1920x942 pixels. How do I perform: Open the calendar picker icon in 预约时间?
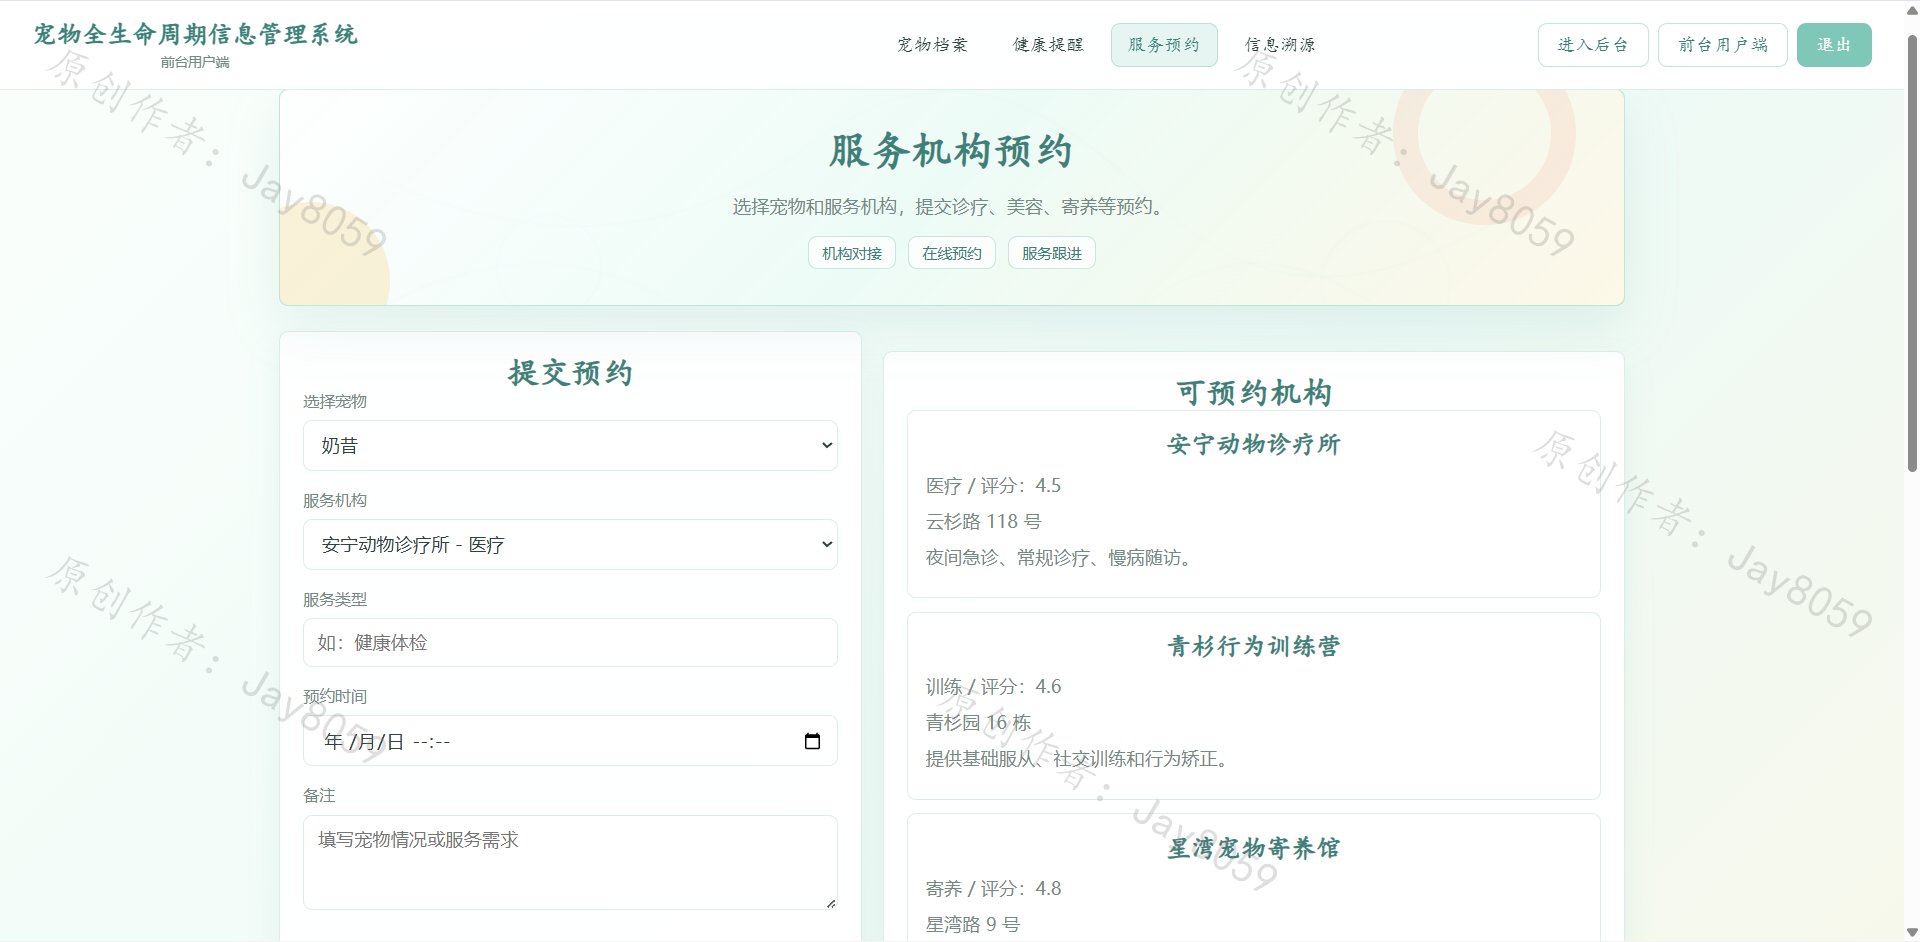coord(812,741)
